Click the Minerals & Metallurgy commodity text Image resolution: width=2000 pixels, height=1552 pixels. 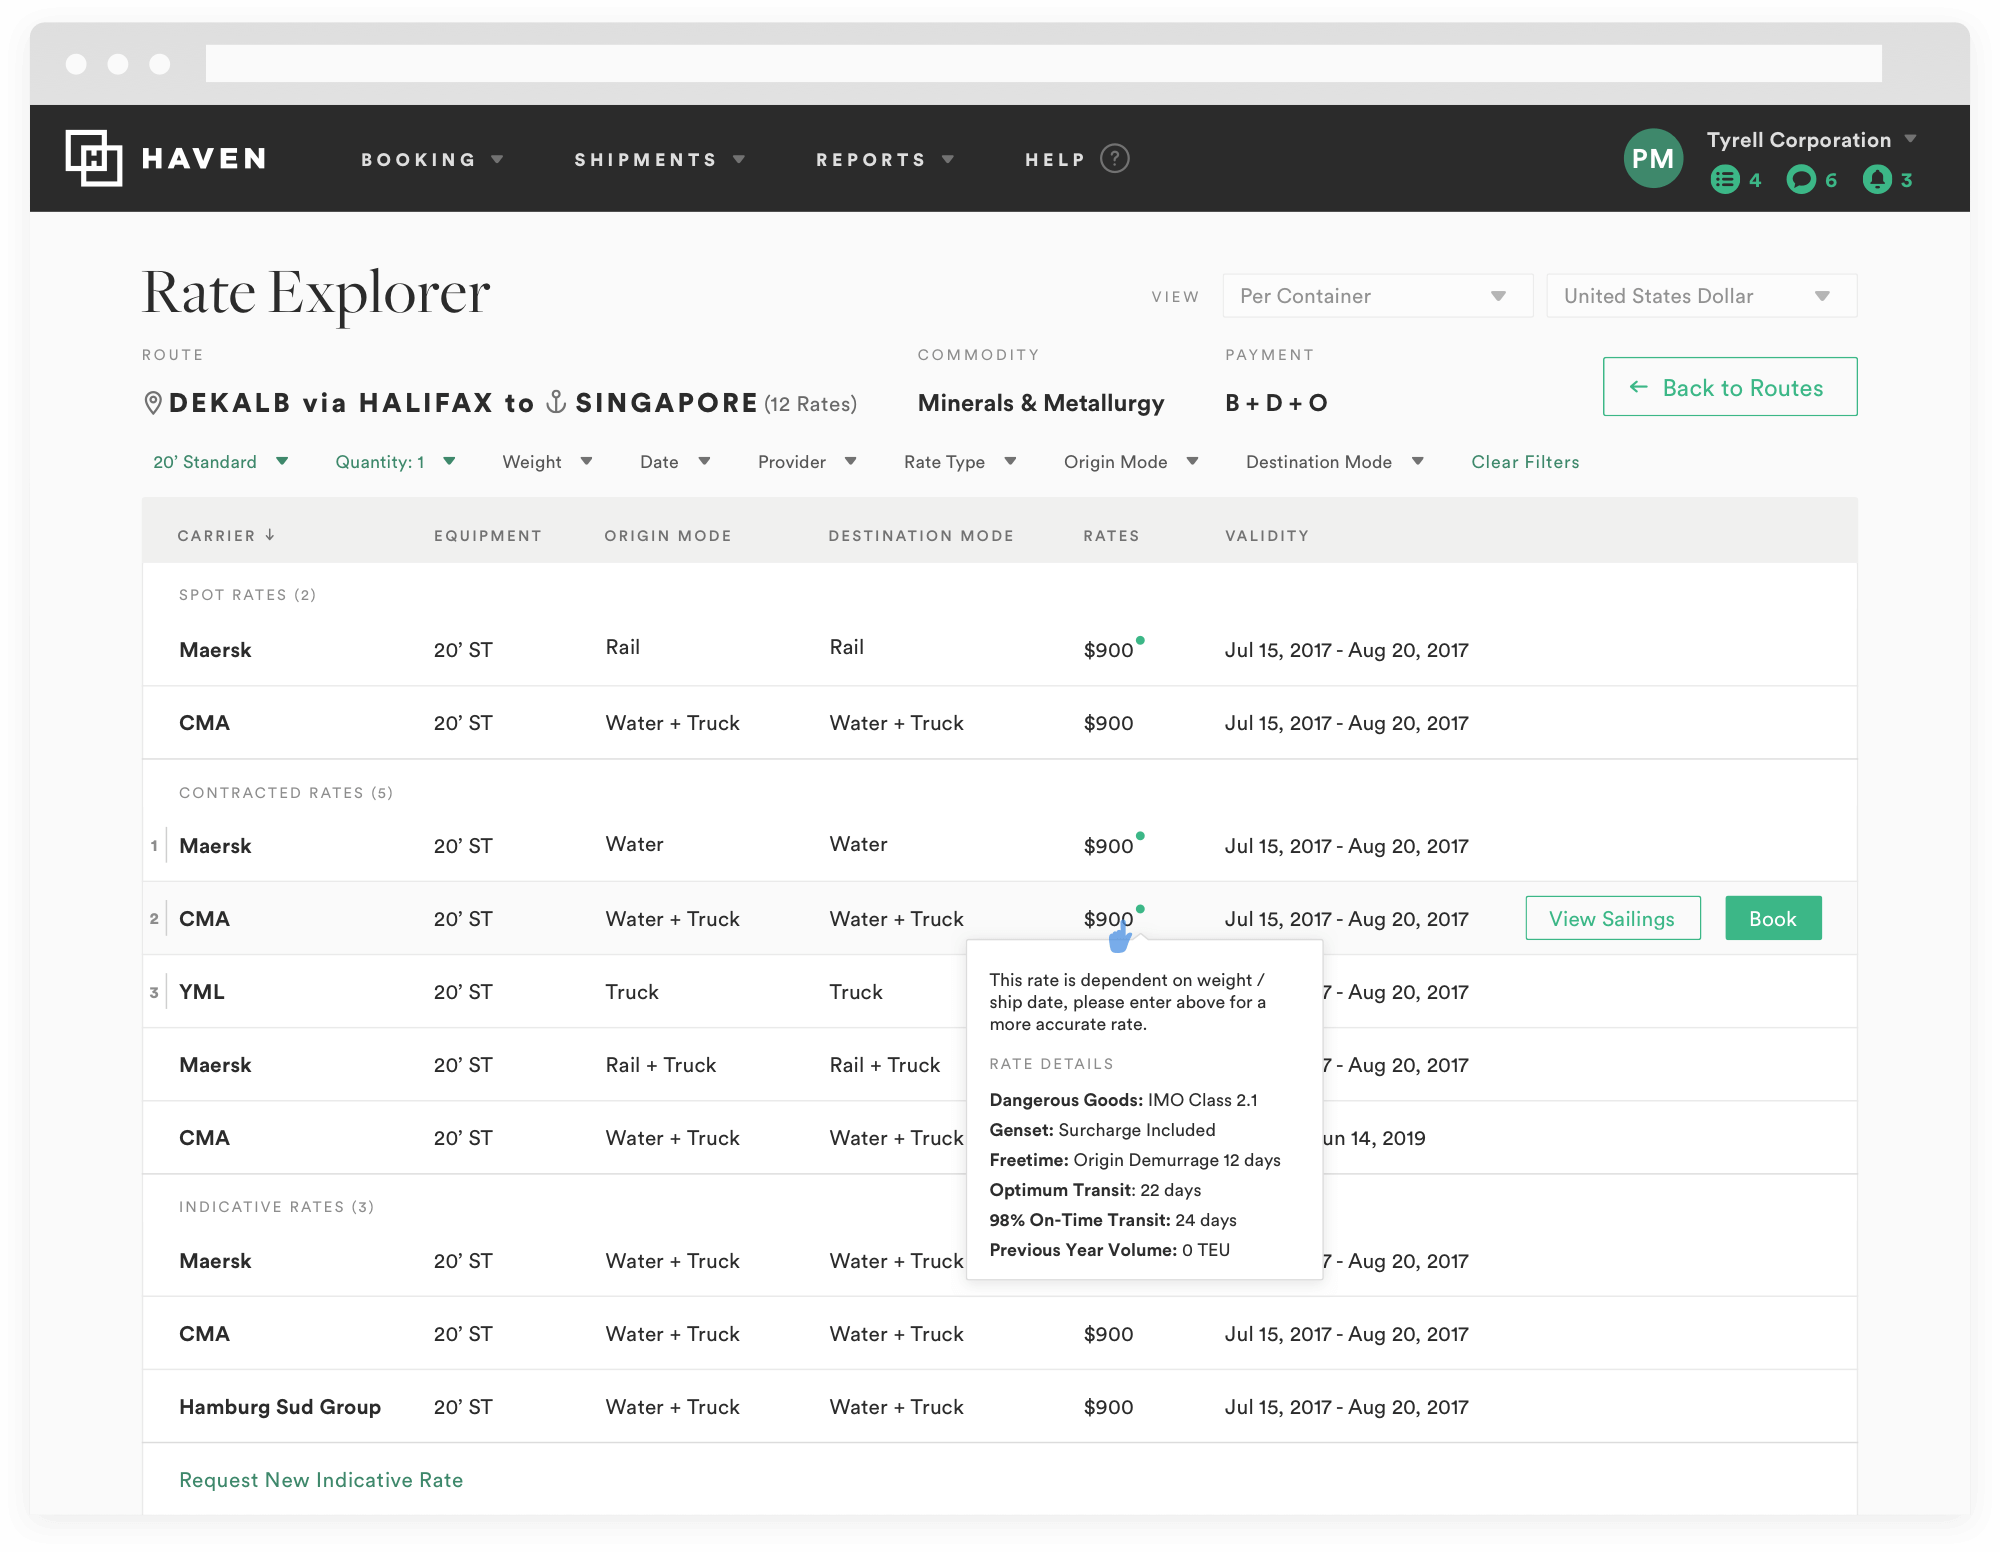1041,403
